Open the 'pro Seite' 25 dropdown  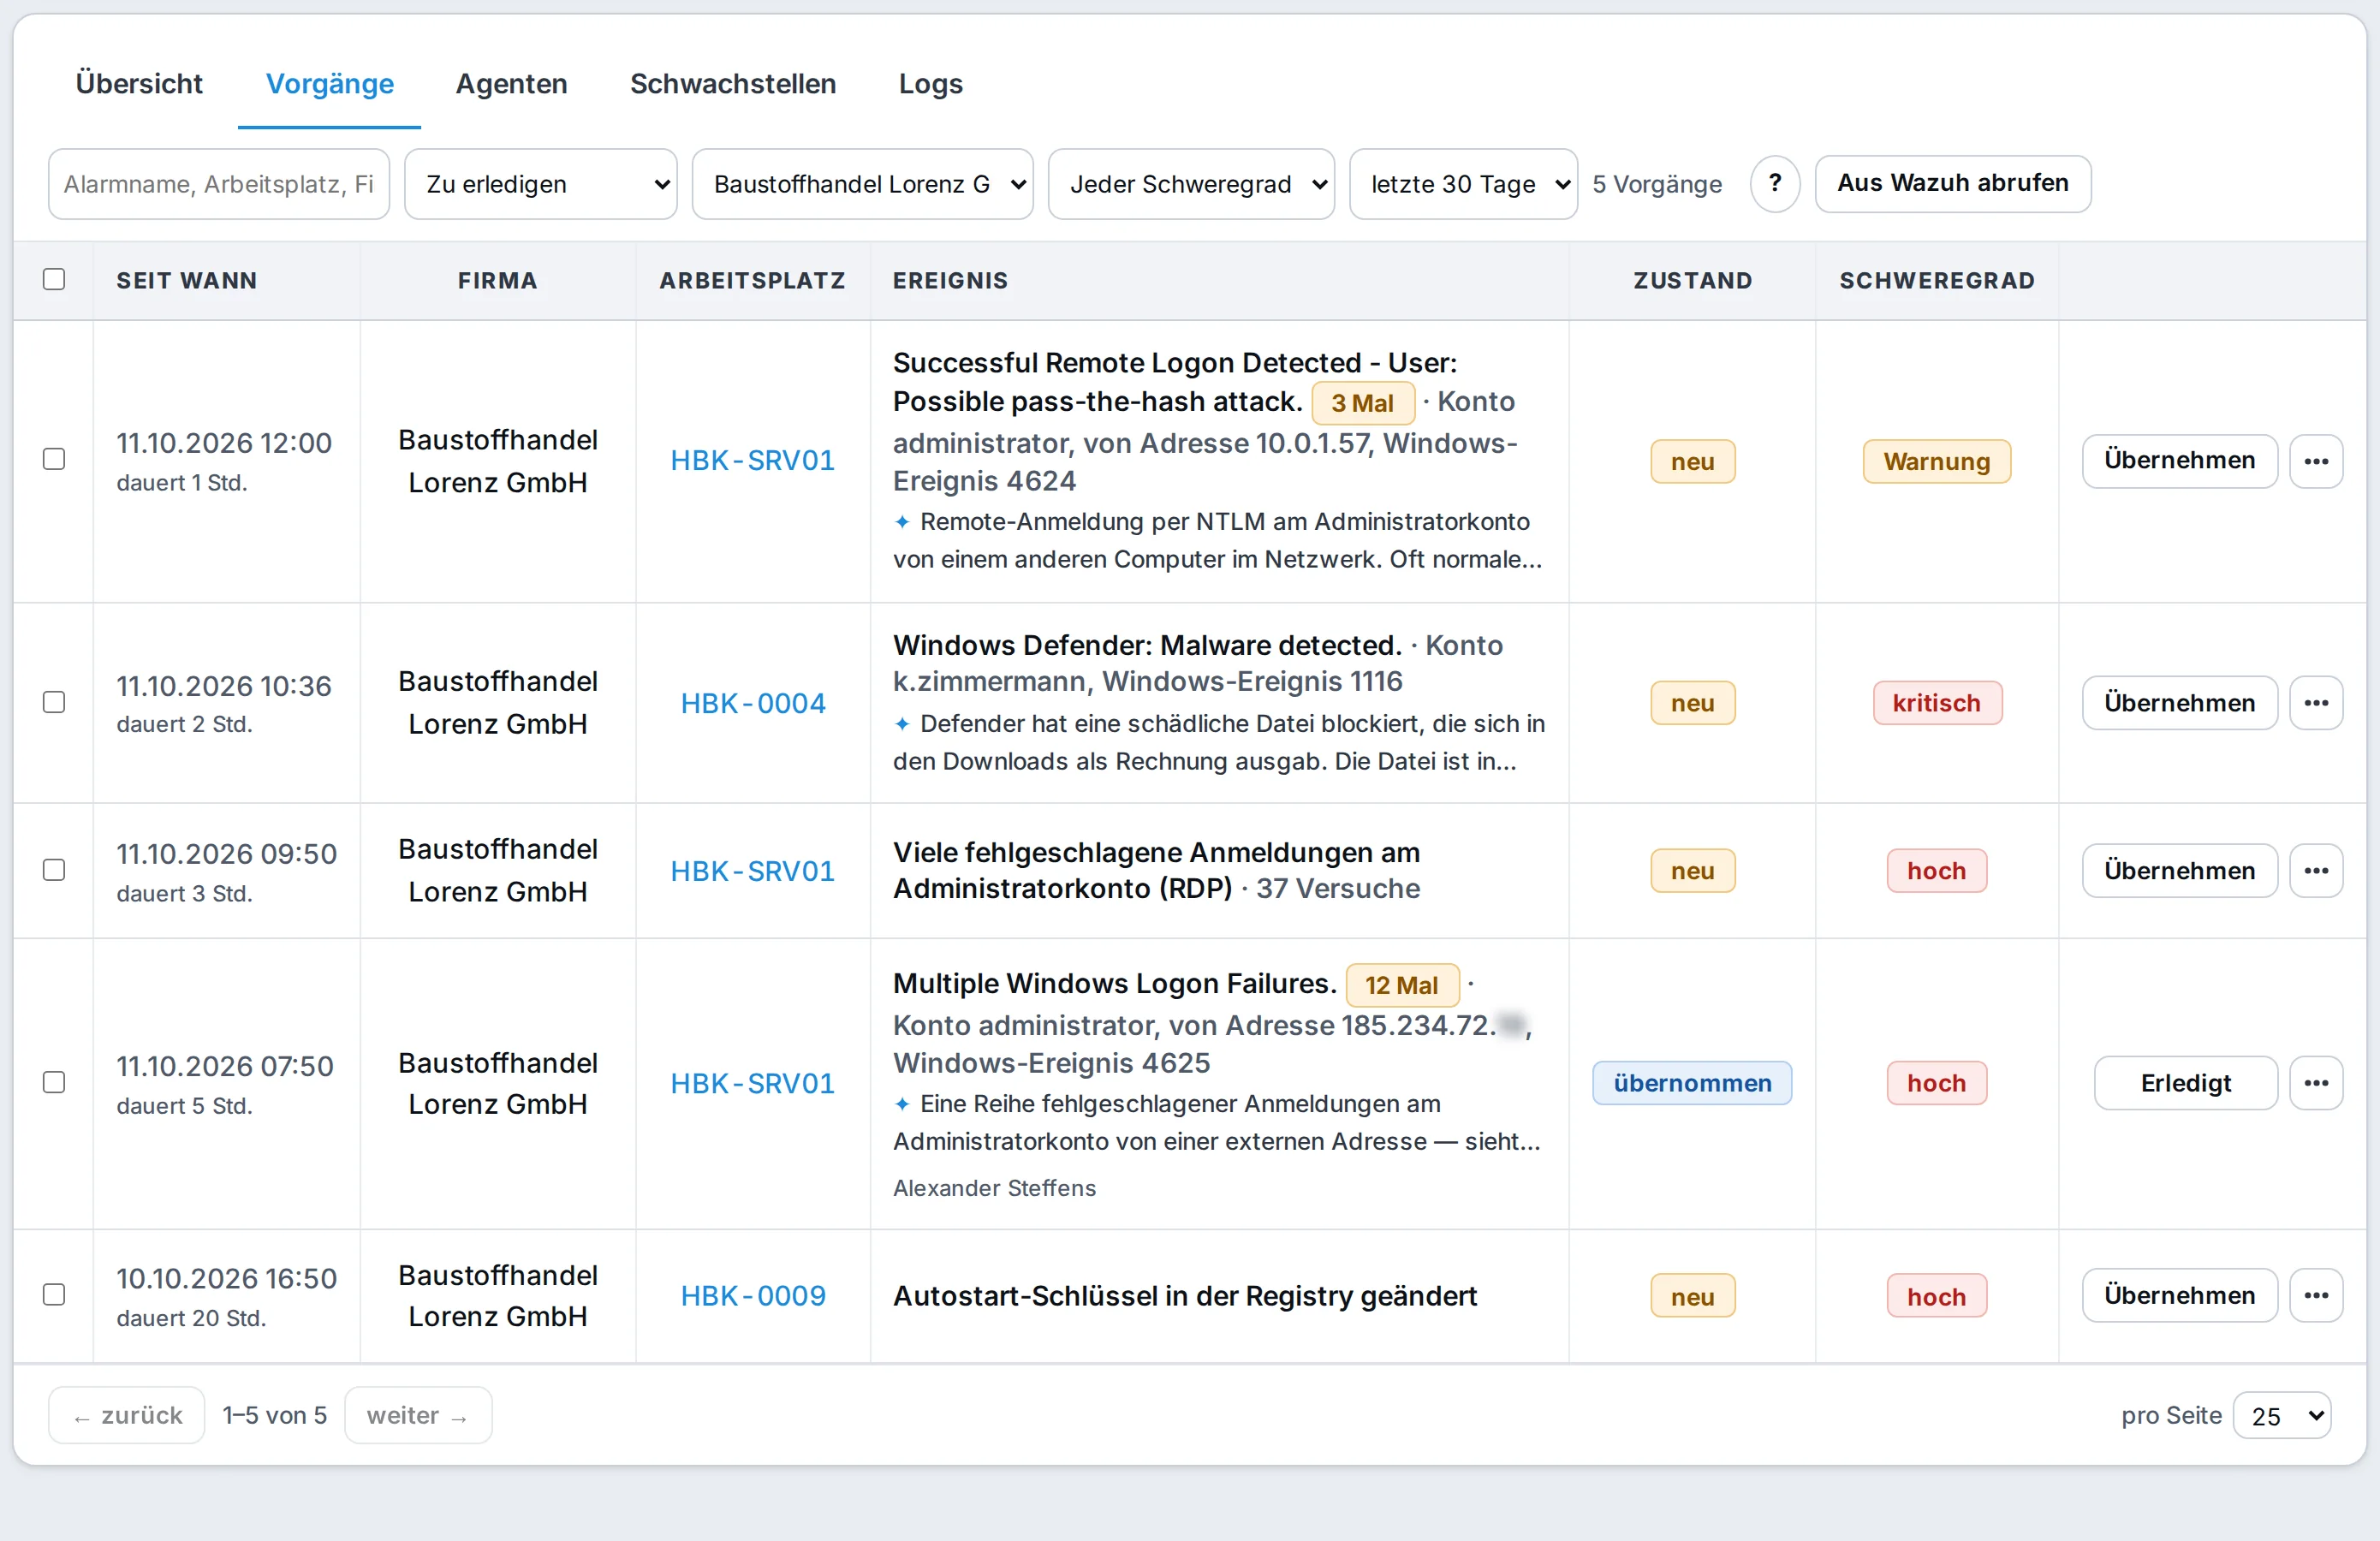tap(2282, 1416)
